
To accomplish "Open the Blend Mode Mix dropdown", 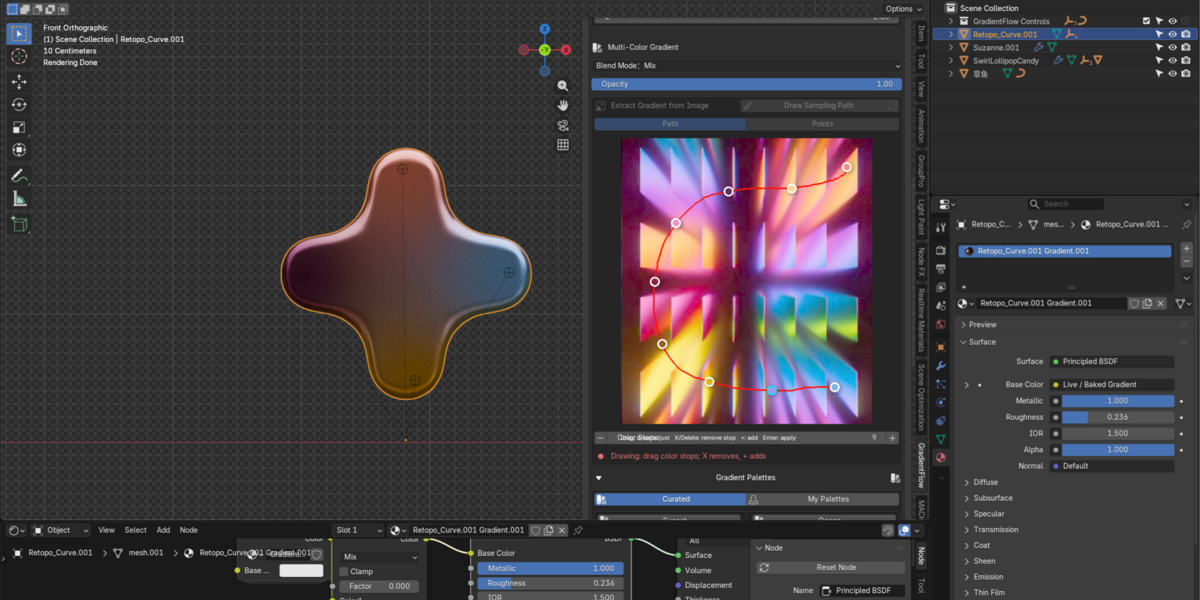I will click(x=747, y=66).
